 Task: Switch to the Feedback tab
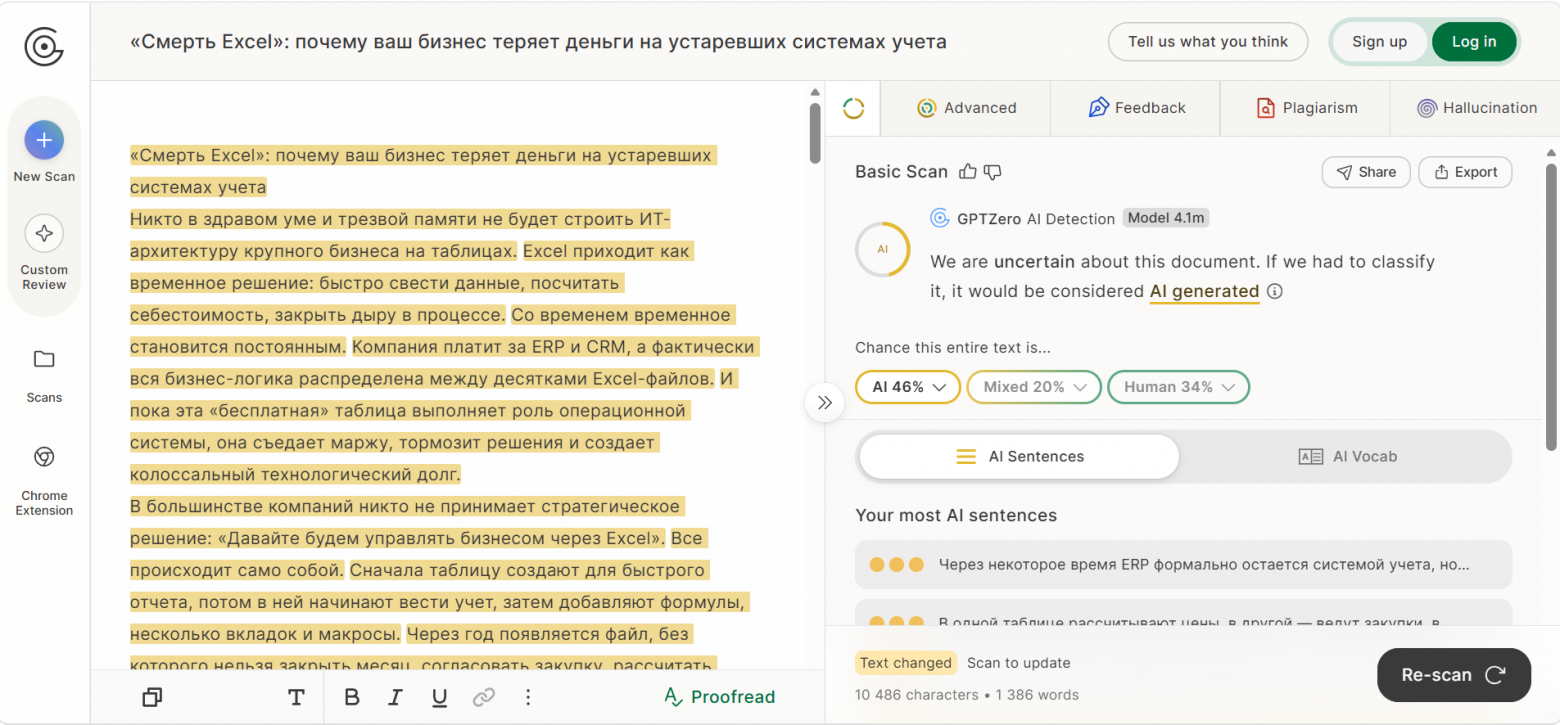pyautogui.click(x=1136, y=108)
